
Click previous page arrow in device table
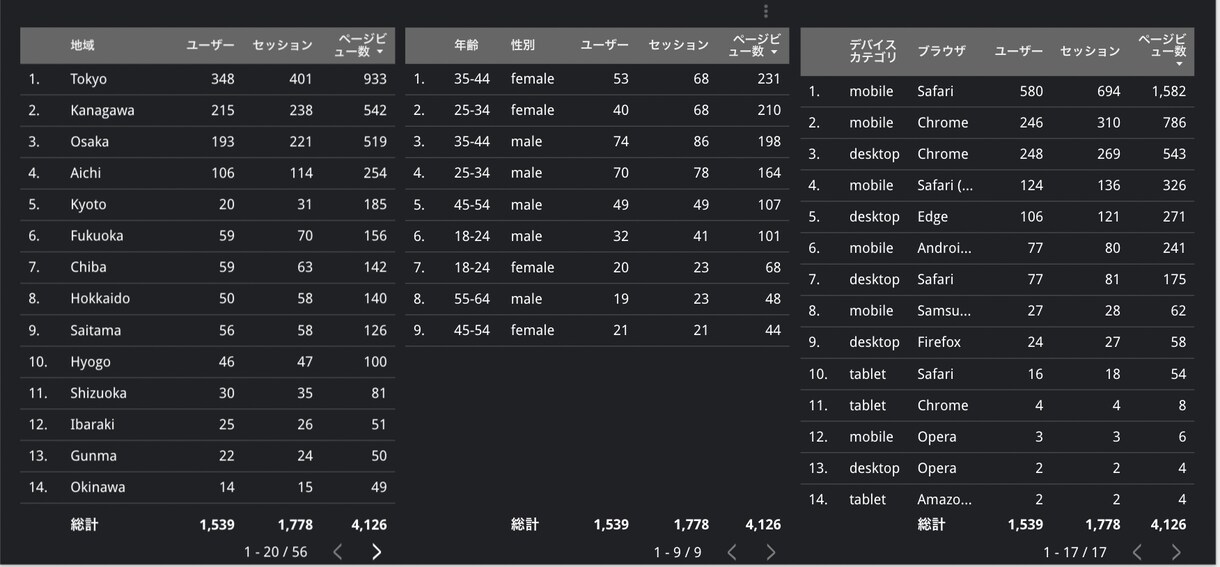click(x=1137, y=552)
